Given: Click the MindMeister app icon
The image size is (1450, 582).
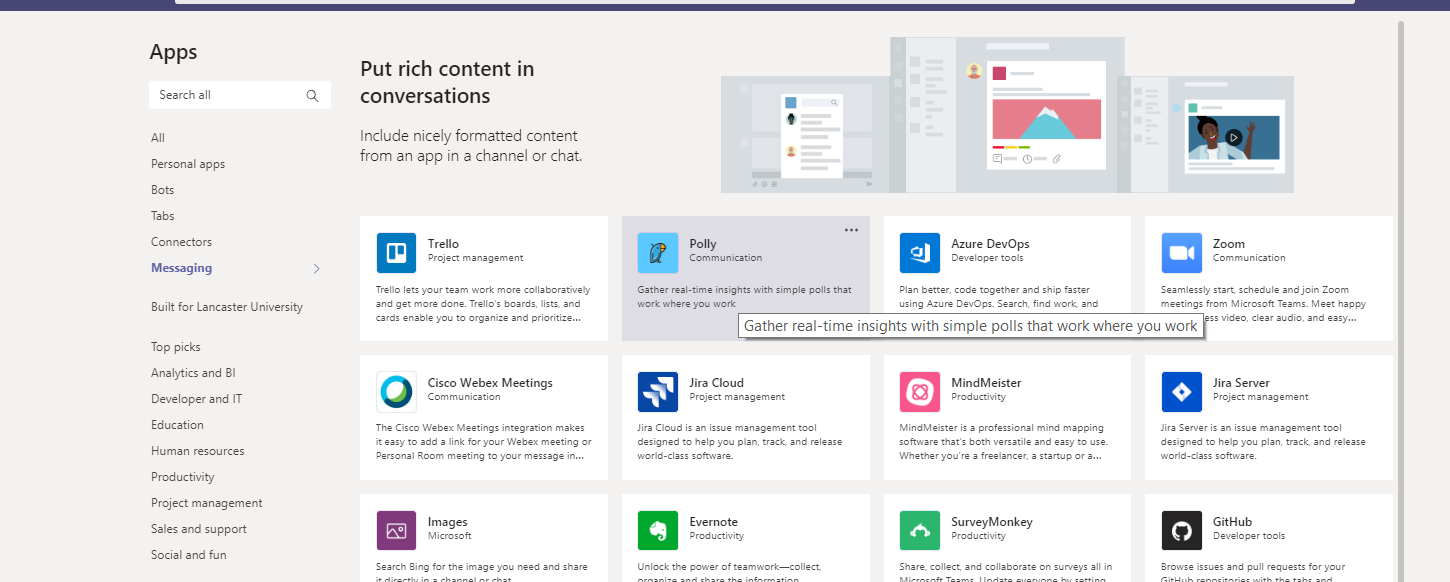Looking at the screenshot, I should [x=920, y=392].
